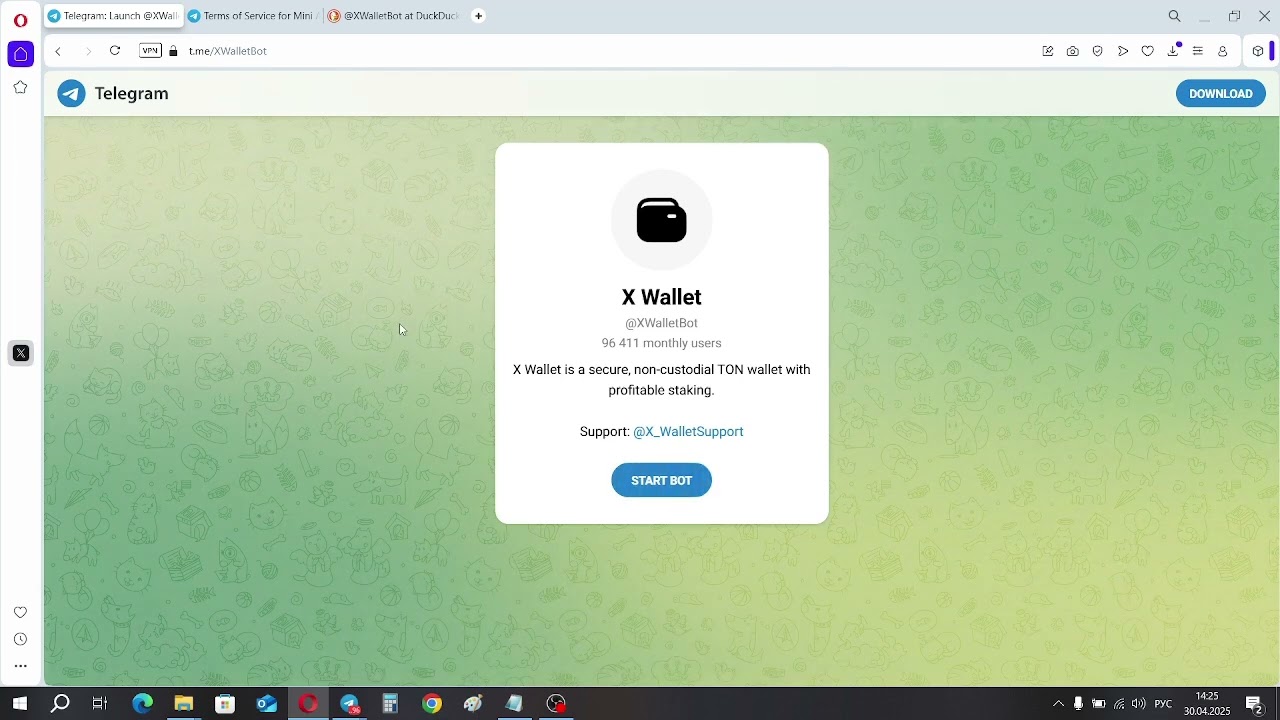Screen dimensions: 1280x720
Task: Launch Microsoft Edge from taskbar
Action: [x=142, y=704]
